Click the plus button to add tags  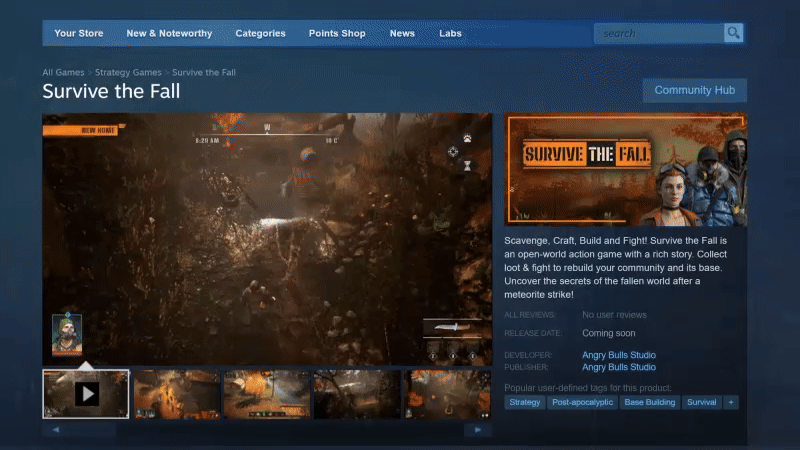click(731, 402)
